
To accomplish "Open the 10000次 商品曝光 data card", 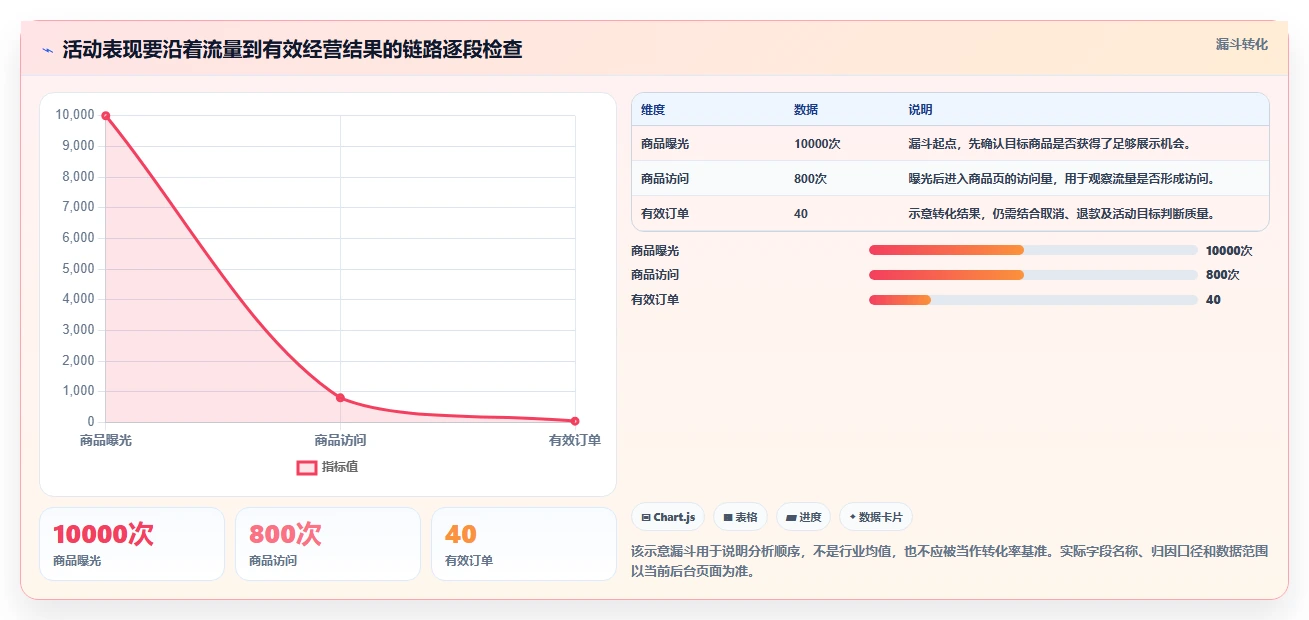I will pos(132,544).
